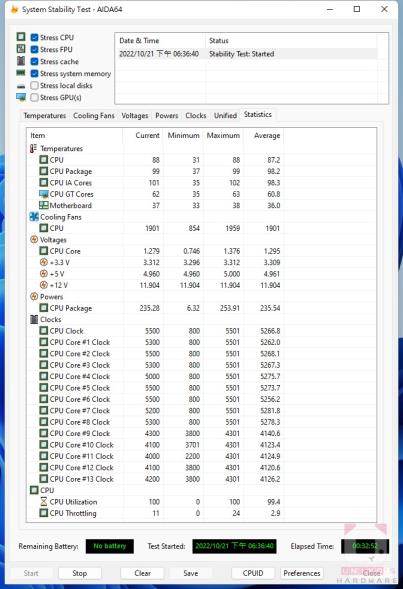Uncheck the Stress CPU checkbox
Image resolution: width=403 pixels, height=589 pixels.
(x=35, y=38)
